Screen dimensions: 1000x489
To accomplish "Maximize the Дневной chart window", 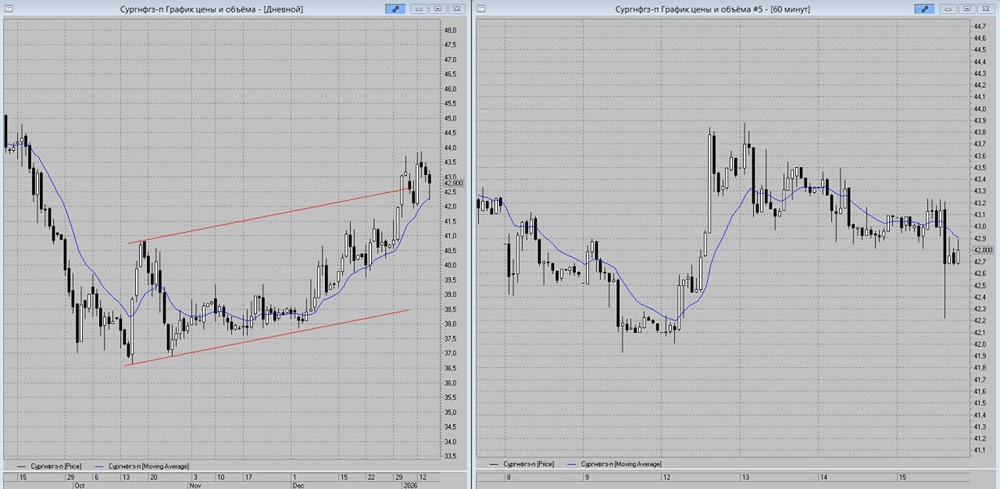I will tap(438, 9).
